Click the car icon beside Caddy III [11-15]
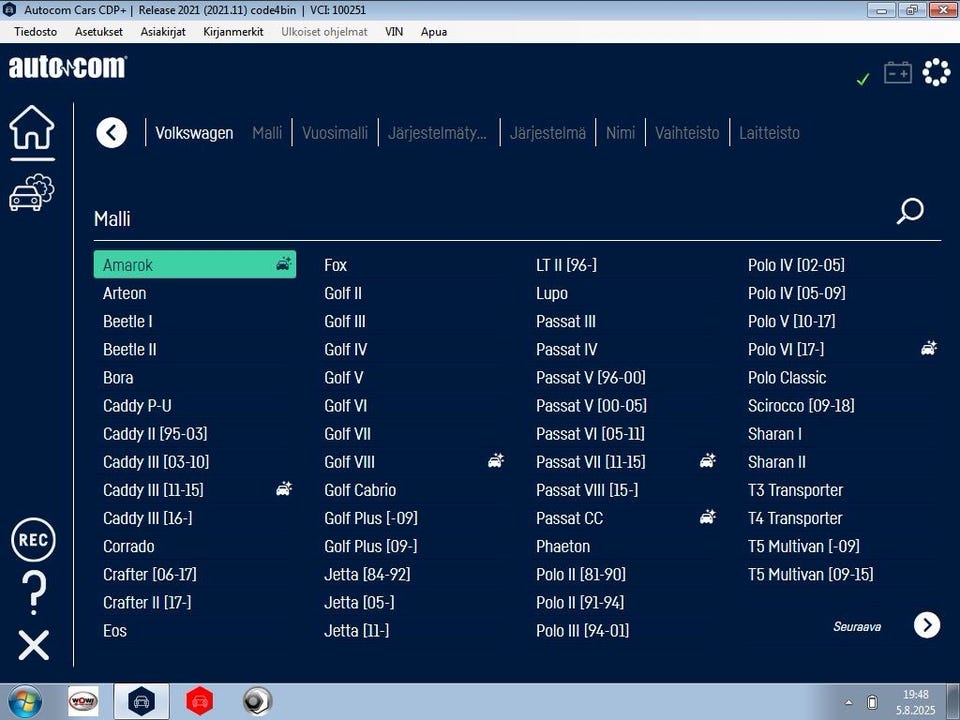 [x=283, y=489]
